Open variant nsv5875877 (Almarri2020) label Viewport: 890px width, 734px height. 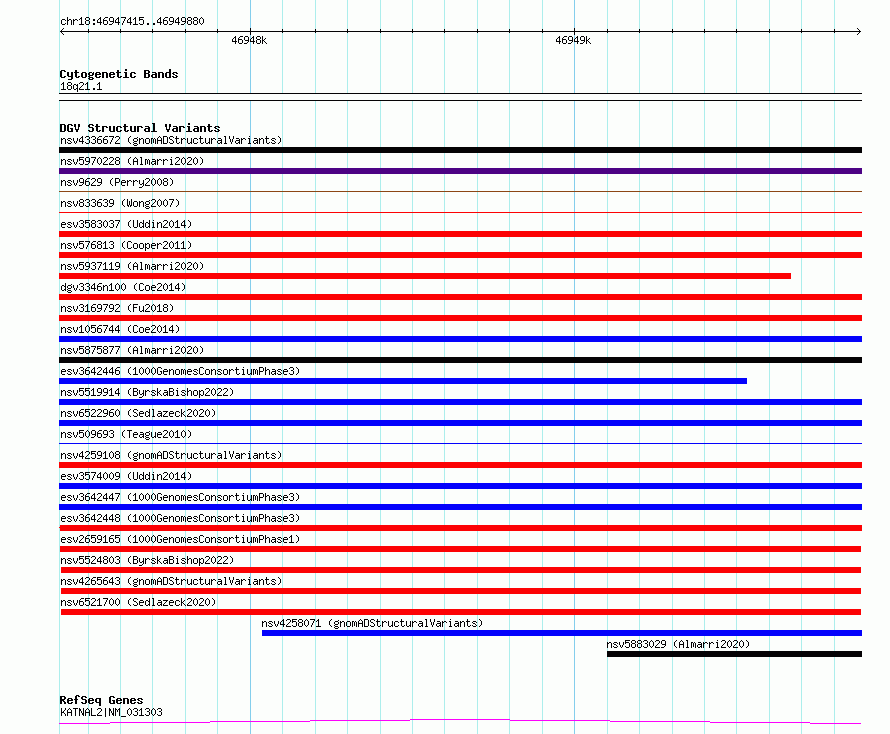(132, 350)
